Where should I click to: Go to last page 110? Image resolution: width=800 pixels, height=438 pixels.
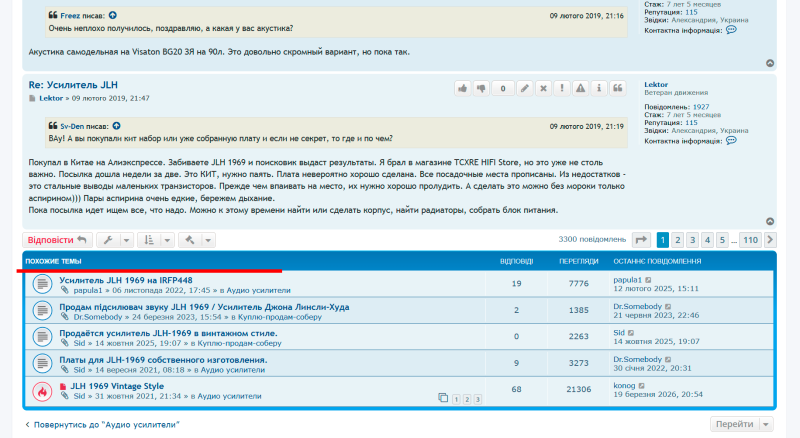[751, 240]
